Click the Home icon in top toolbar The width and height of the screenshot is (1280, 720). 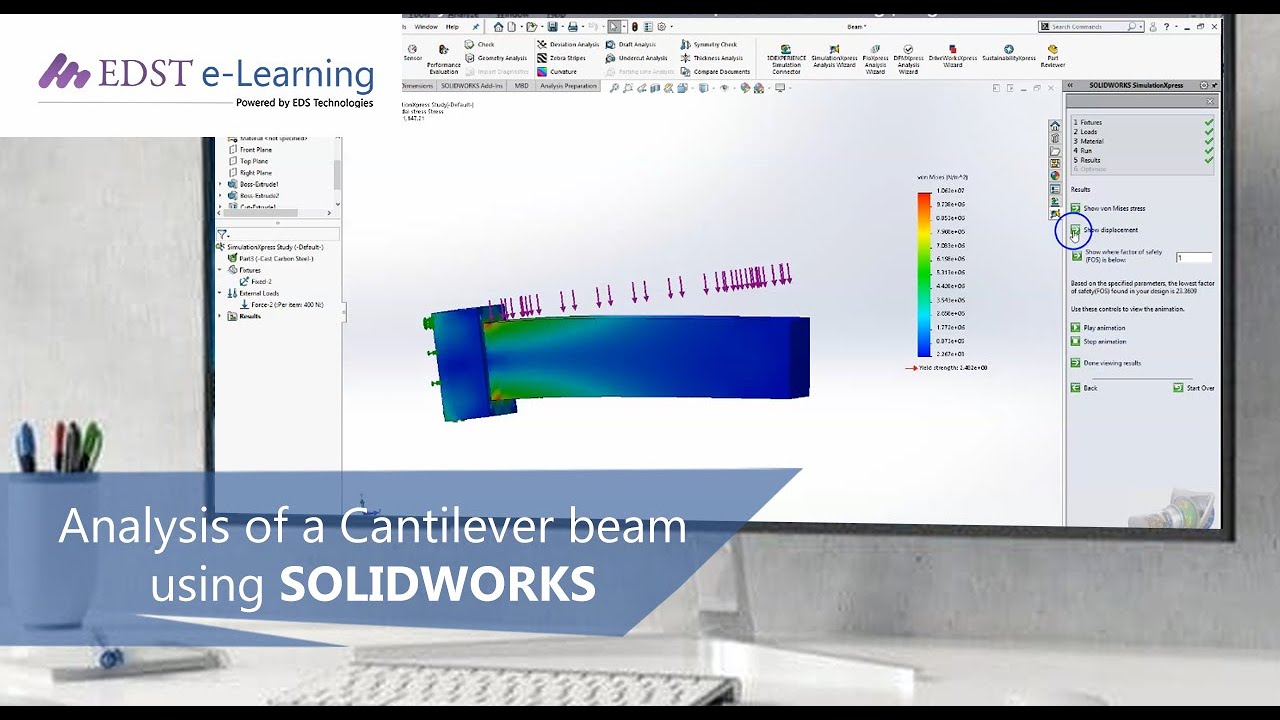click(498, 27)
